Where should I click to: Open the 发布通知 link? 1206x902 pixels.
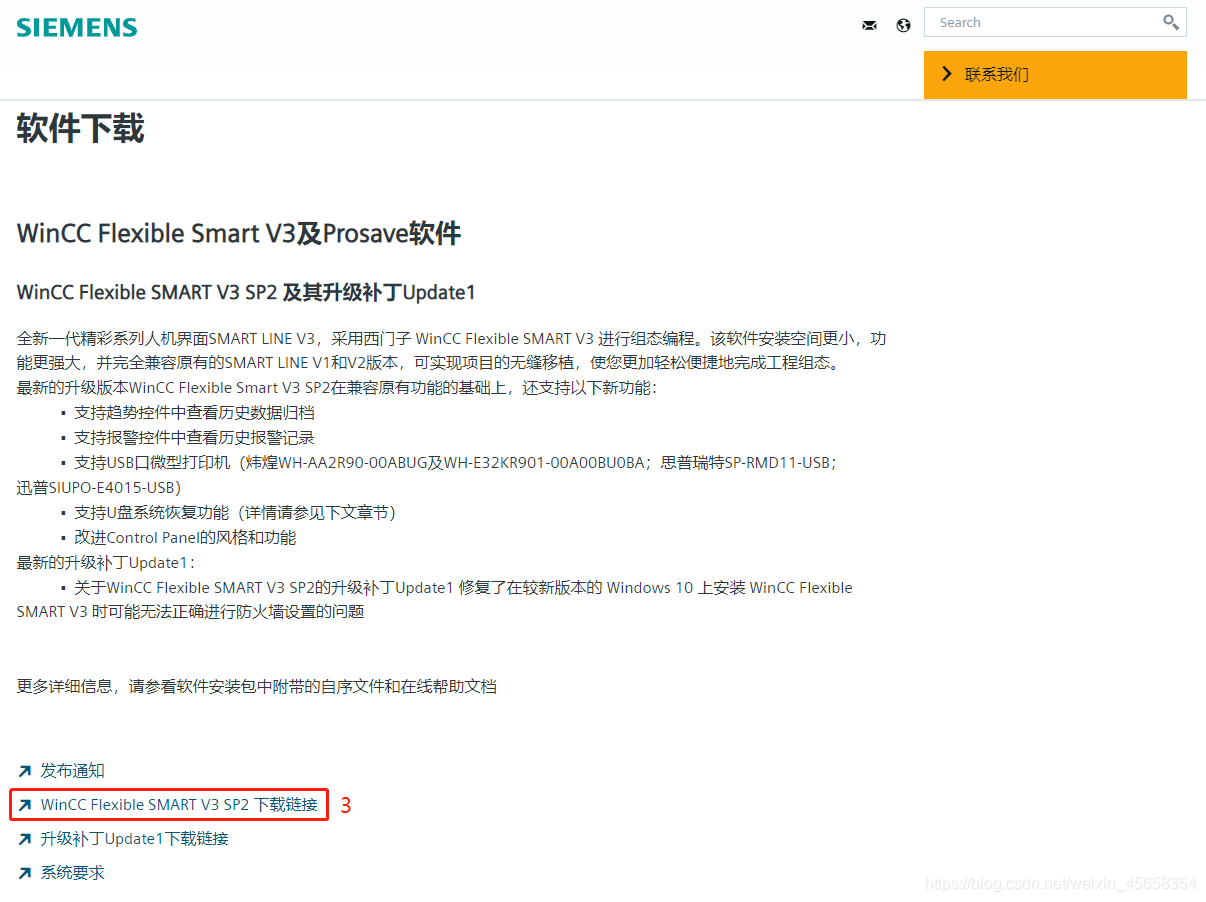coord(72,771)
